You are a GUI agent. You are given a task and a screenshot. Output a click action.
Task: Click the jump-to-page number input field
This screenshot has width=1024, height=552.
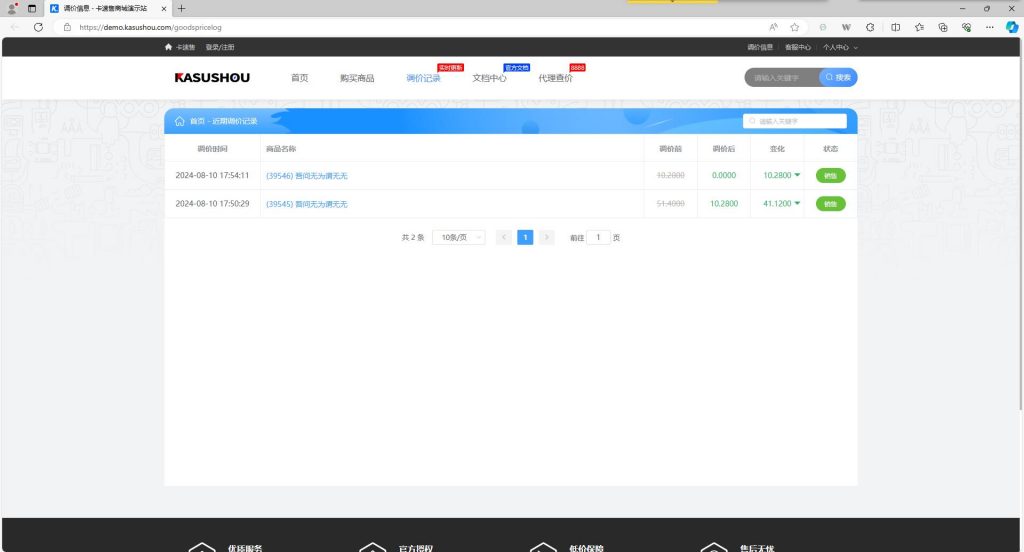[x=598, y=237]
